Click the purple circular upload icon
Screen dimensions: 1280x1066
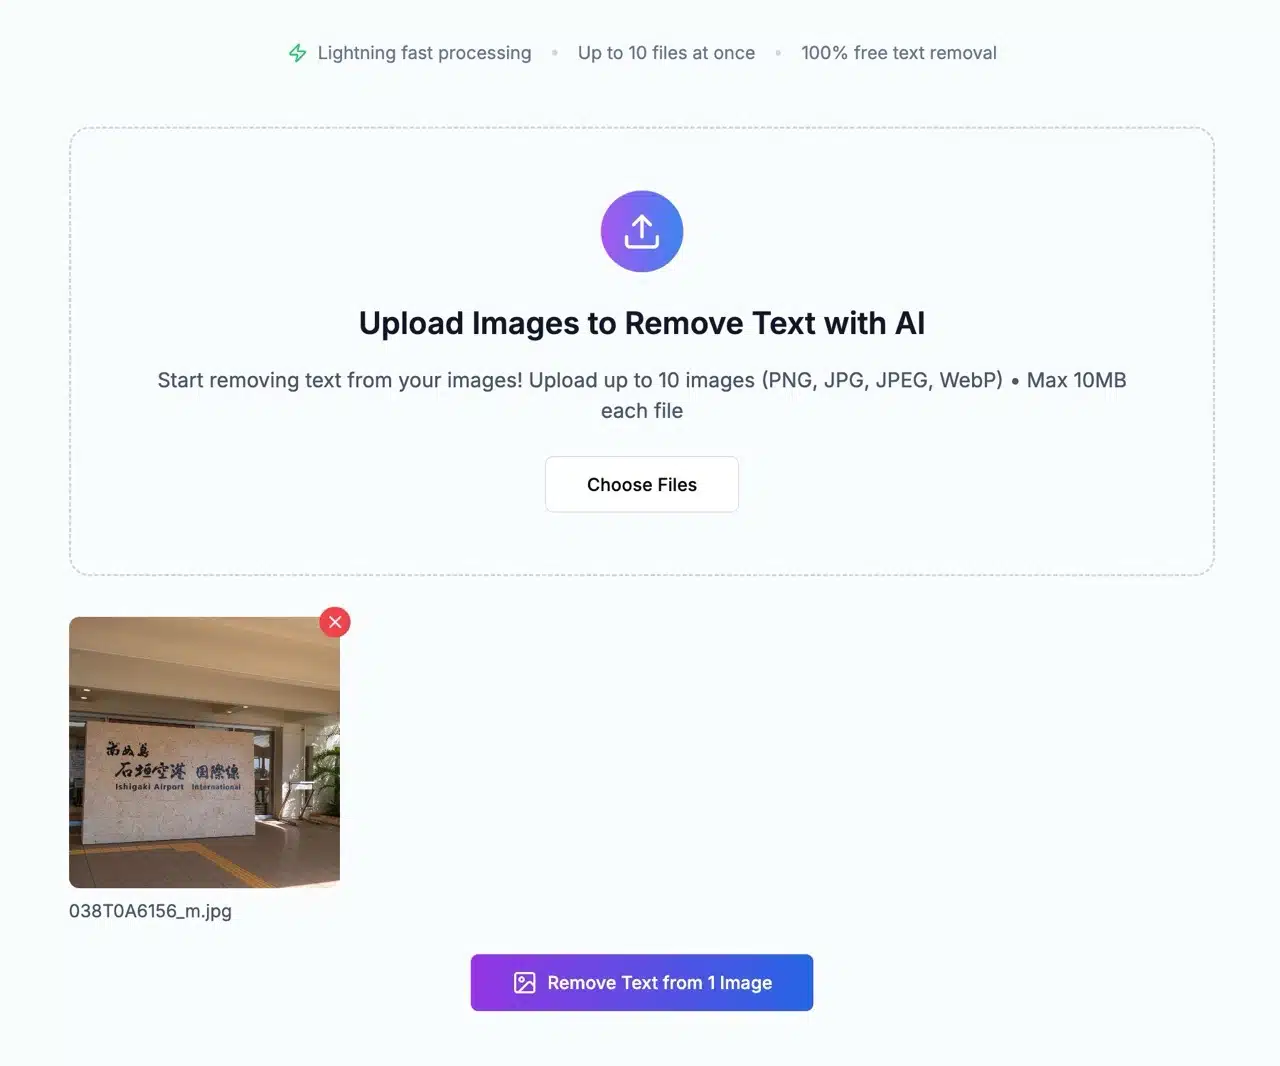(x=642, y=231)
